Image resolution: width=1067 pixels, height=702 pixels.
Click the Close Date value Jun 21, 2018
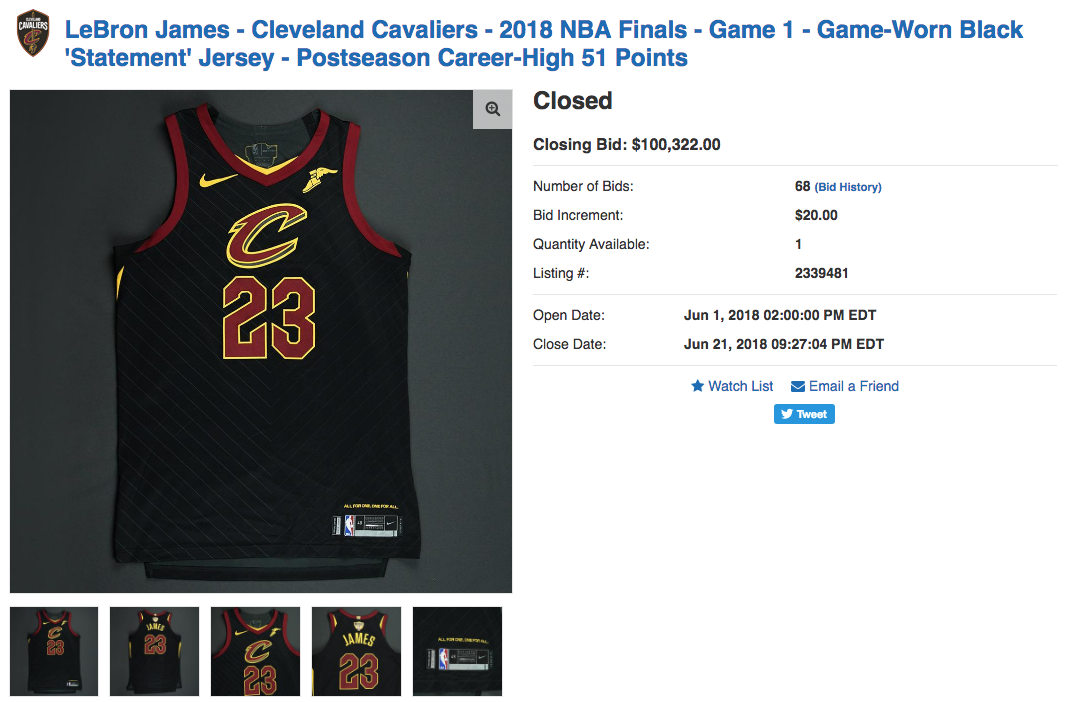(x=784, y=344)
